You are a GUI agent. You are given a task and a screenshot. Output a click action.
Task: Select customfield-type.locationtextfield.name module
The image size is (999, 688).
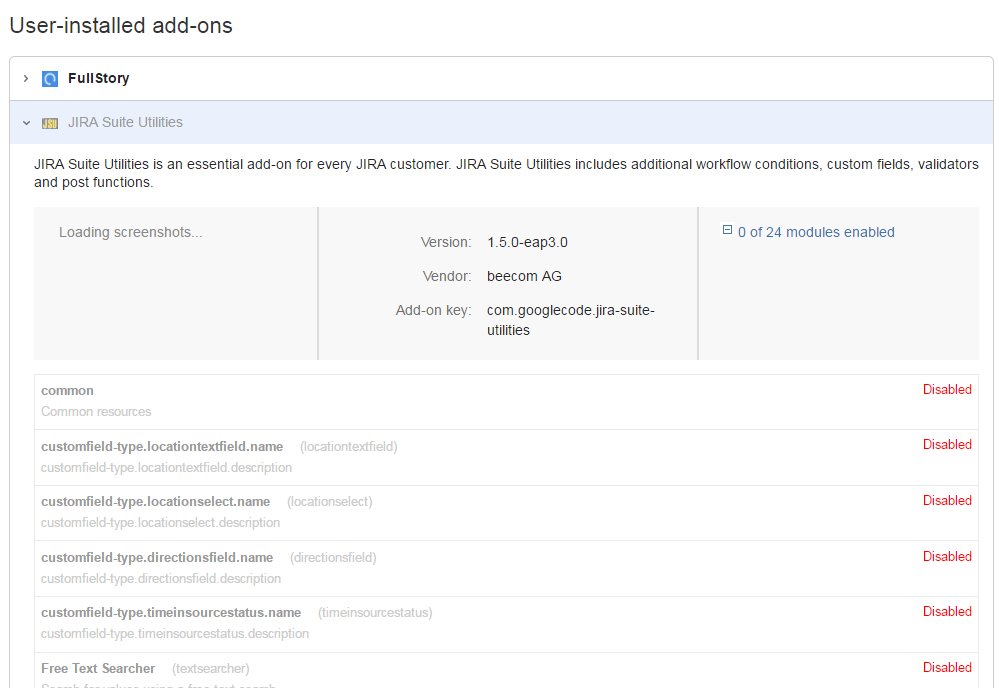[x=162, y=447]
